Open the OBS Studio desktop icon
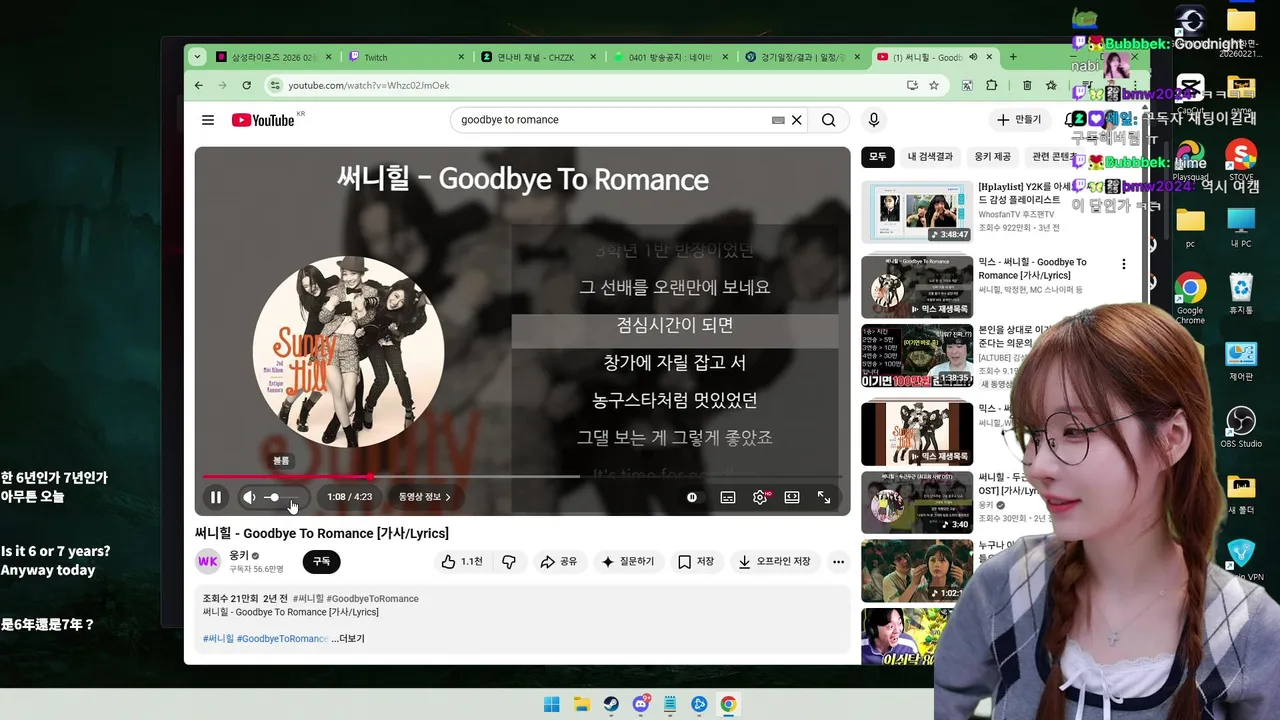The width and height of the screenshot is (1280, 720). click(1241, 427)
